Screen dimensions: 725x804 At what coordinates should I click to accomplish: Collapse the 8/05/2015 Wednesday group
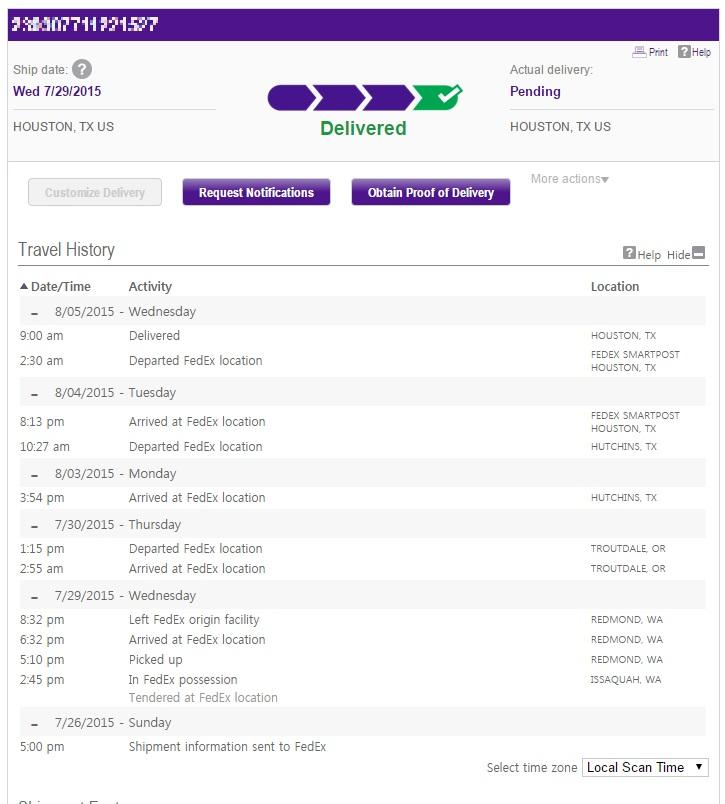coord(35,313)
